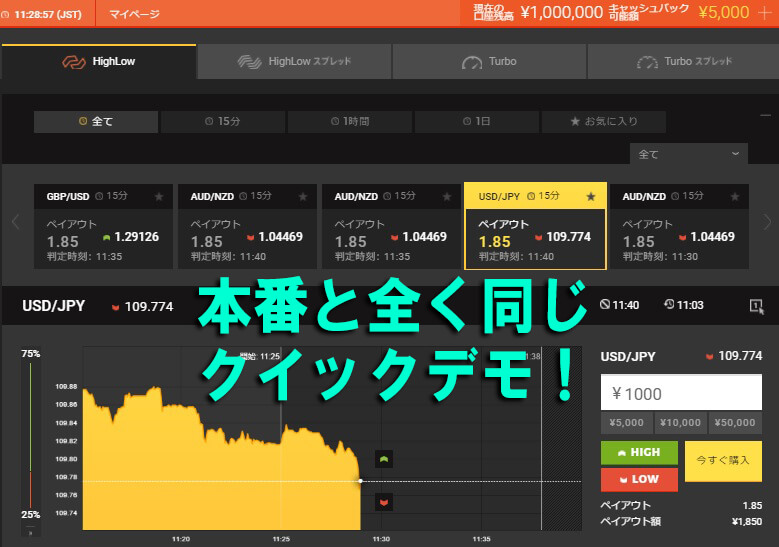Set amount with the ¥50,000 button
779x547 pixels.
tap(735, 423)
